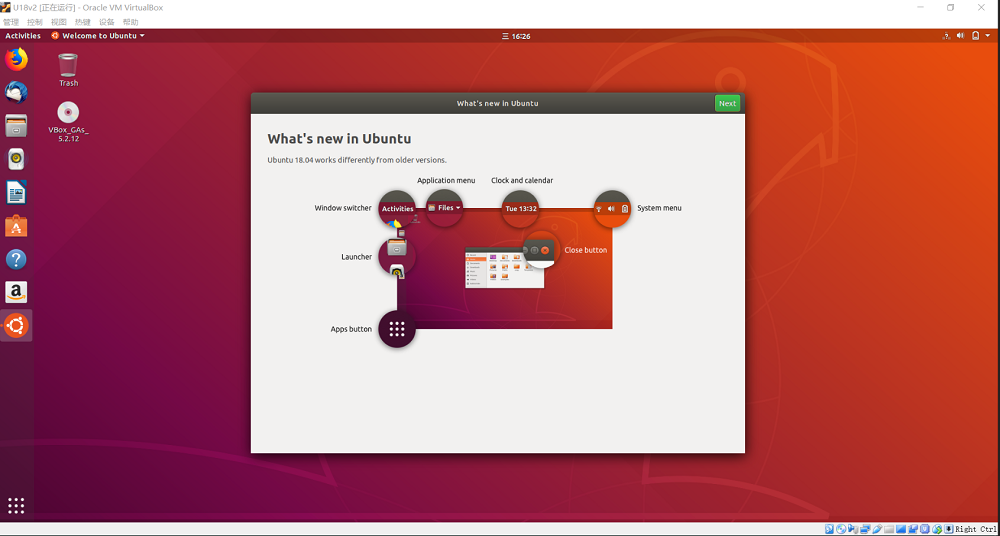Click VirtualBox USB devices status icon

[x=878, y=529]
